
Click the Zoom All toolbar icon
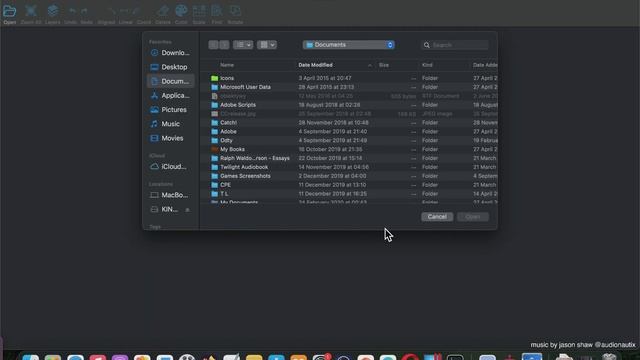coord(31,11)
